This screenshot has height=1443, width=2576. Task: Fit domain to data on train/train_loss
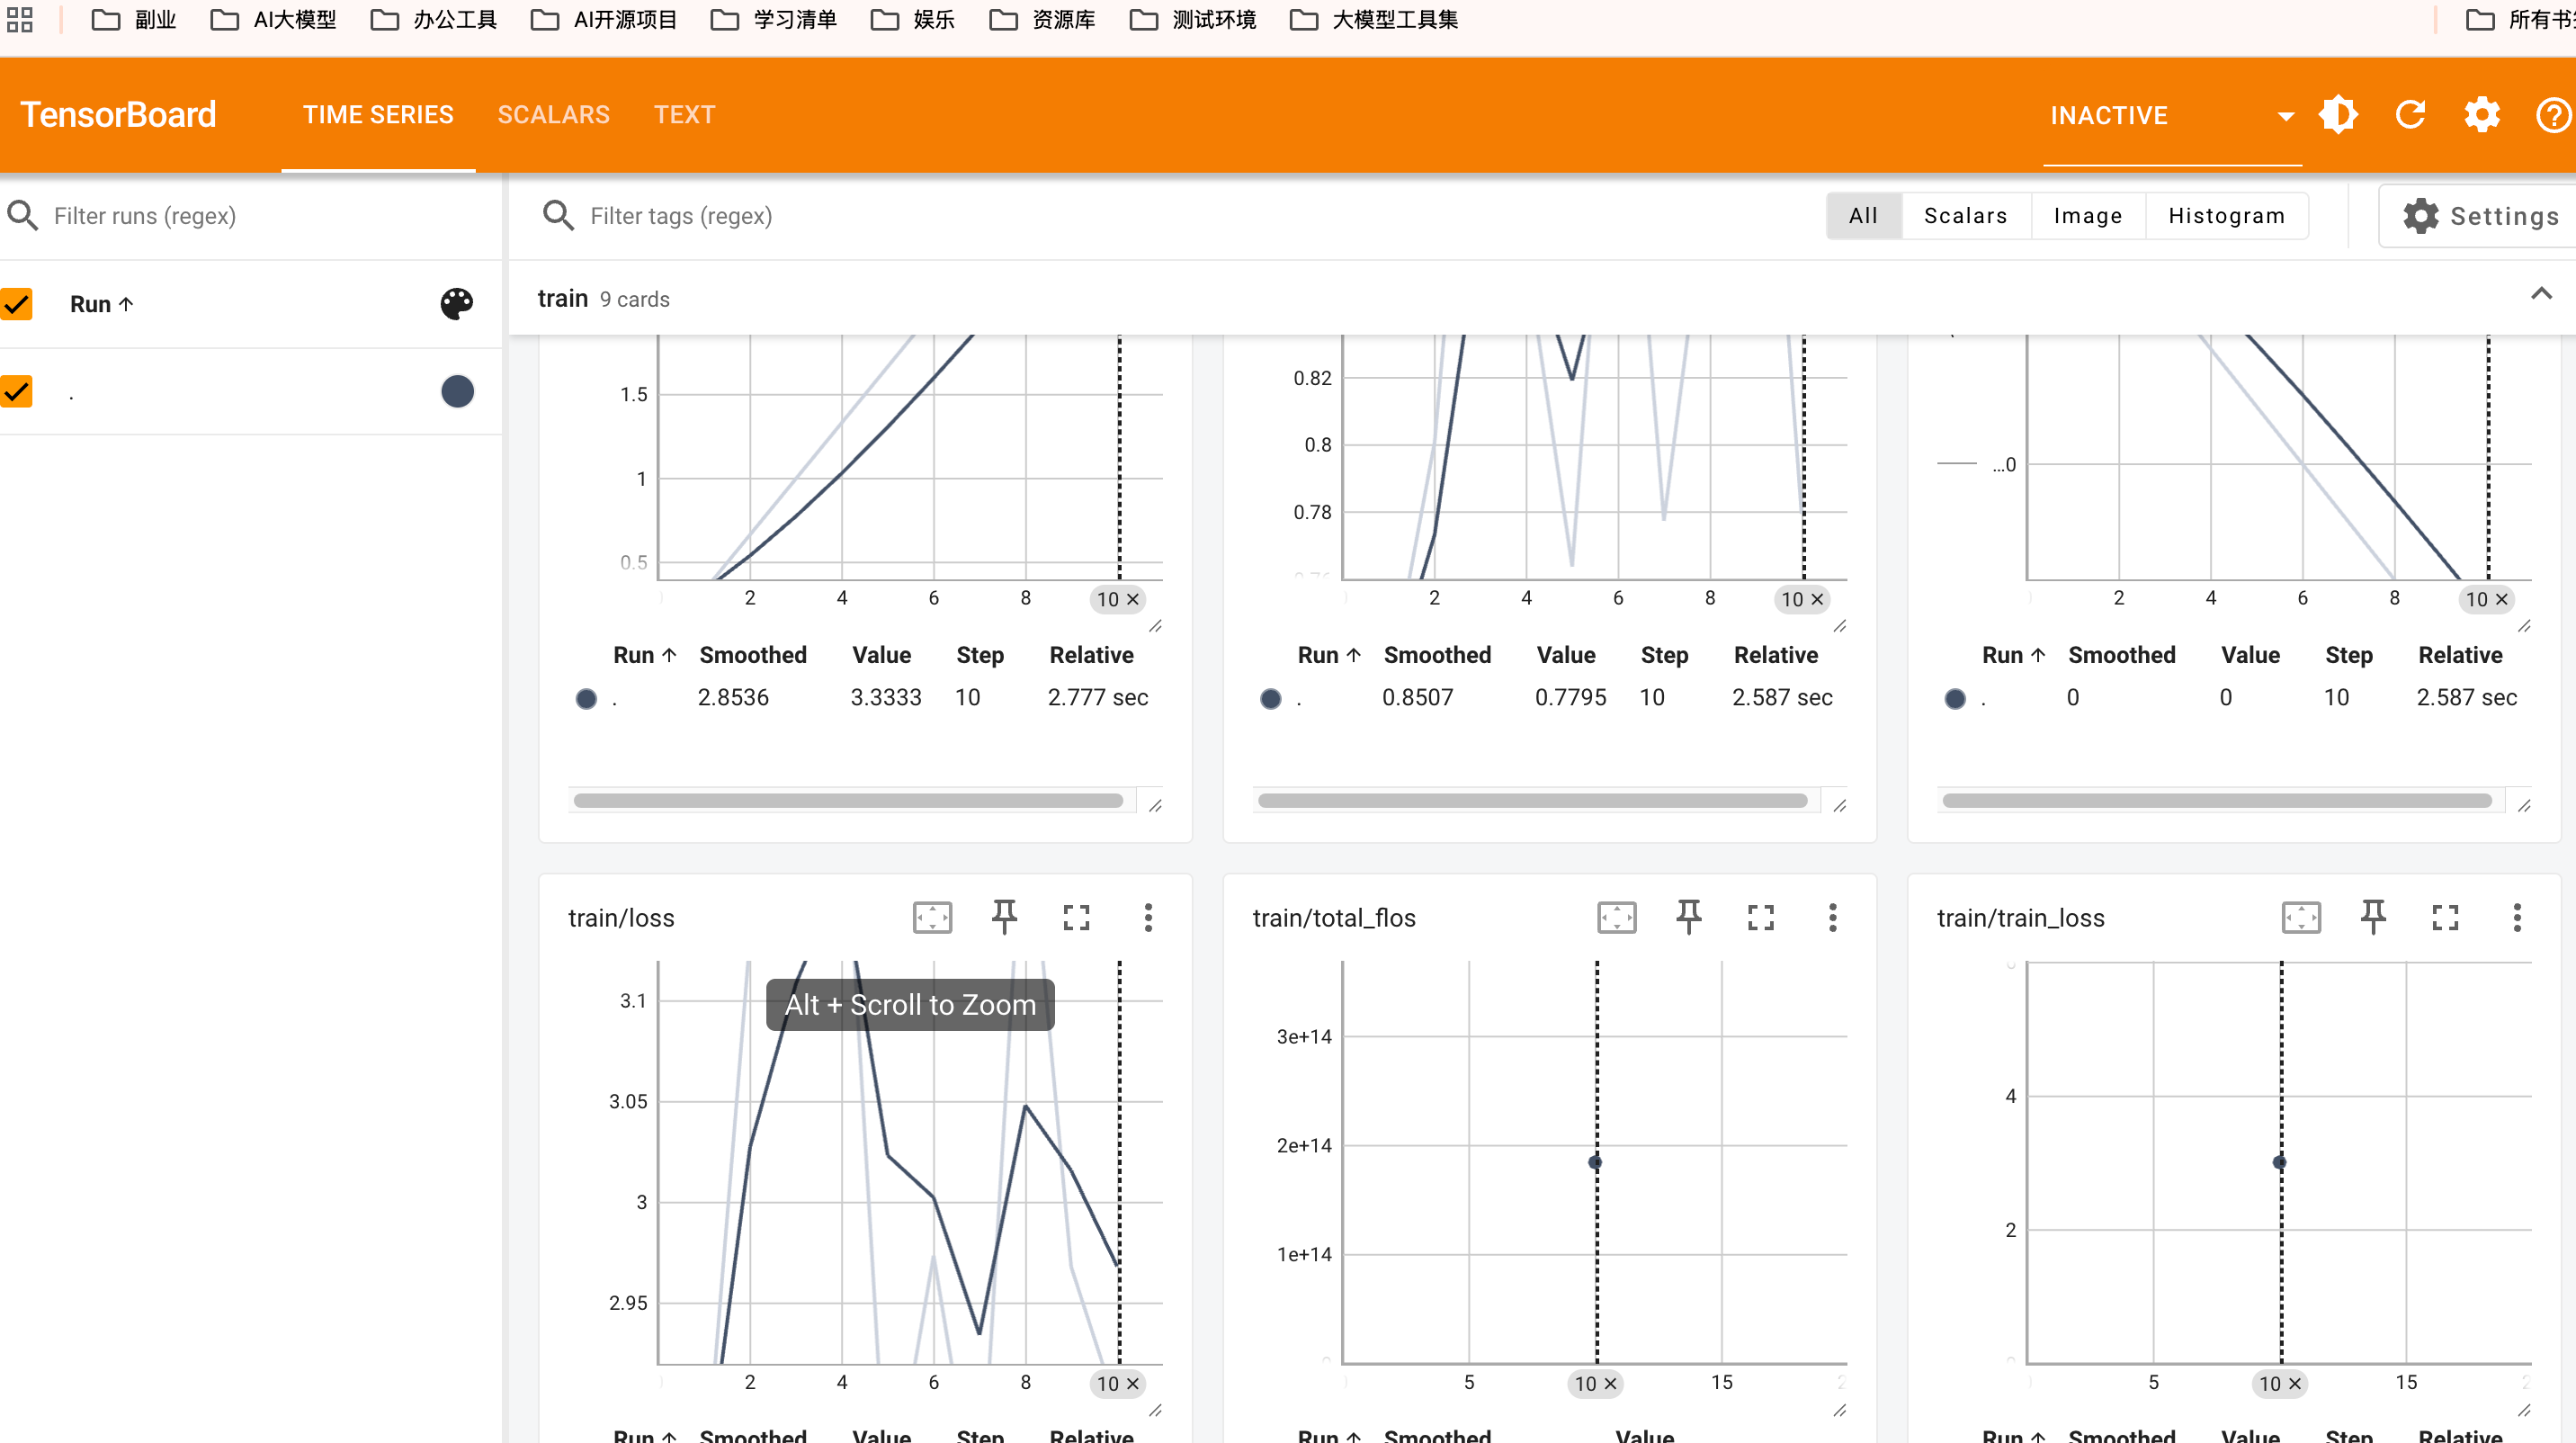click(2300, 916)
